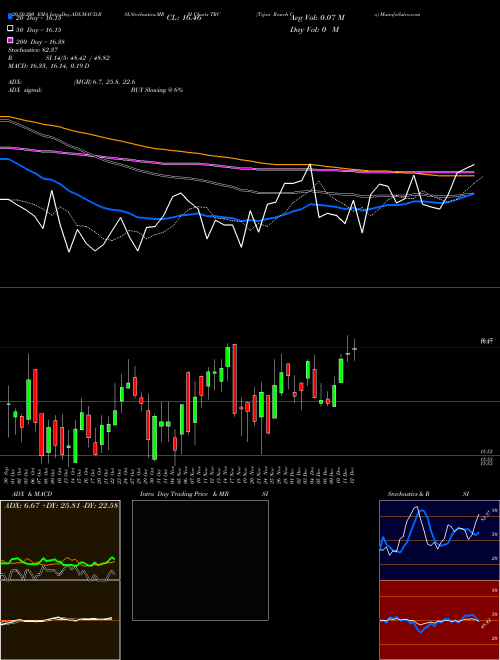Click the 'Stochastics & RSI' panel title
500x660 pixels.
point(428,494)
